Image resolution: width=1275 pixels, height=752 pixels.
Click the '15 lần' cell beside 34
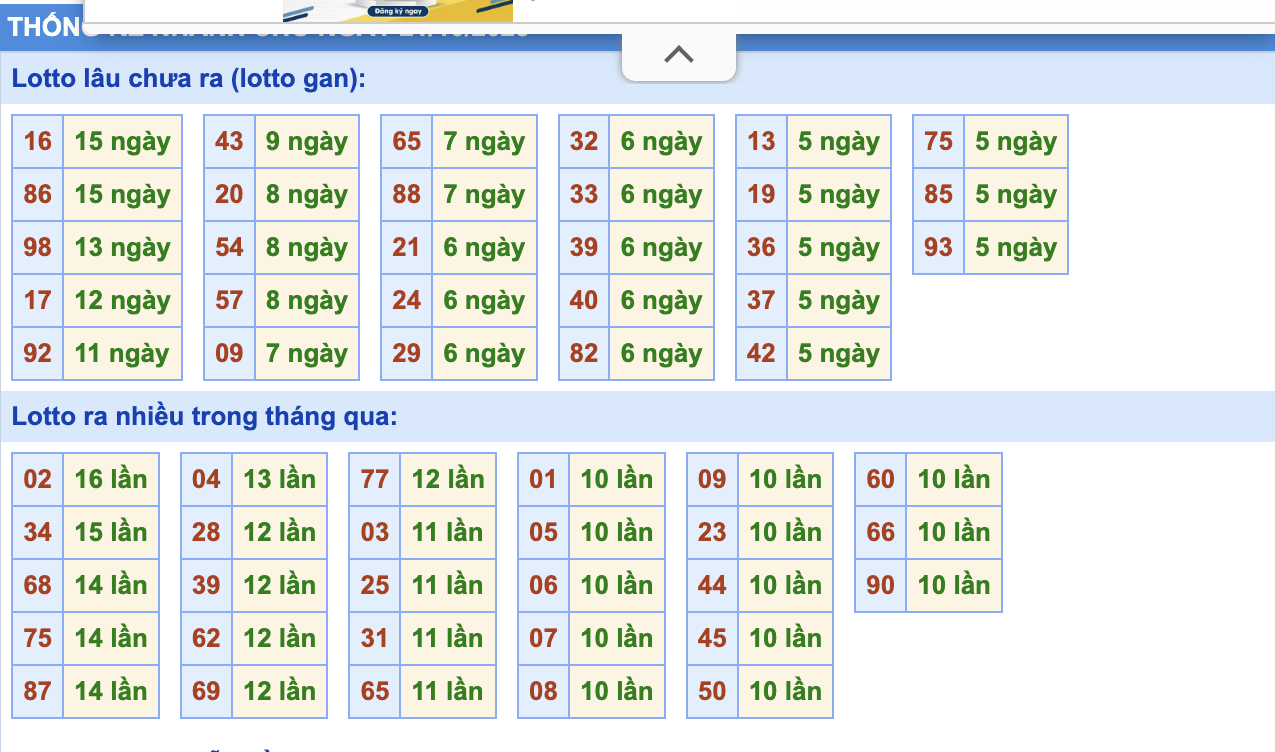[x=111, y=533]
